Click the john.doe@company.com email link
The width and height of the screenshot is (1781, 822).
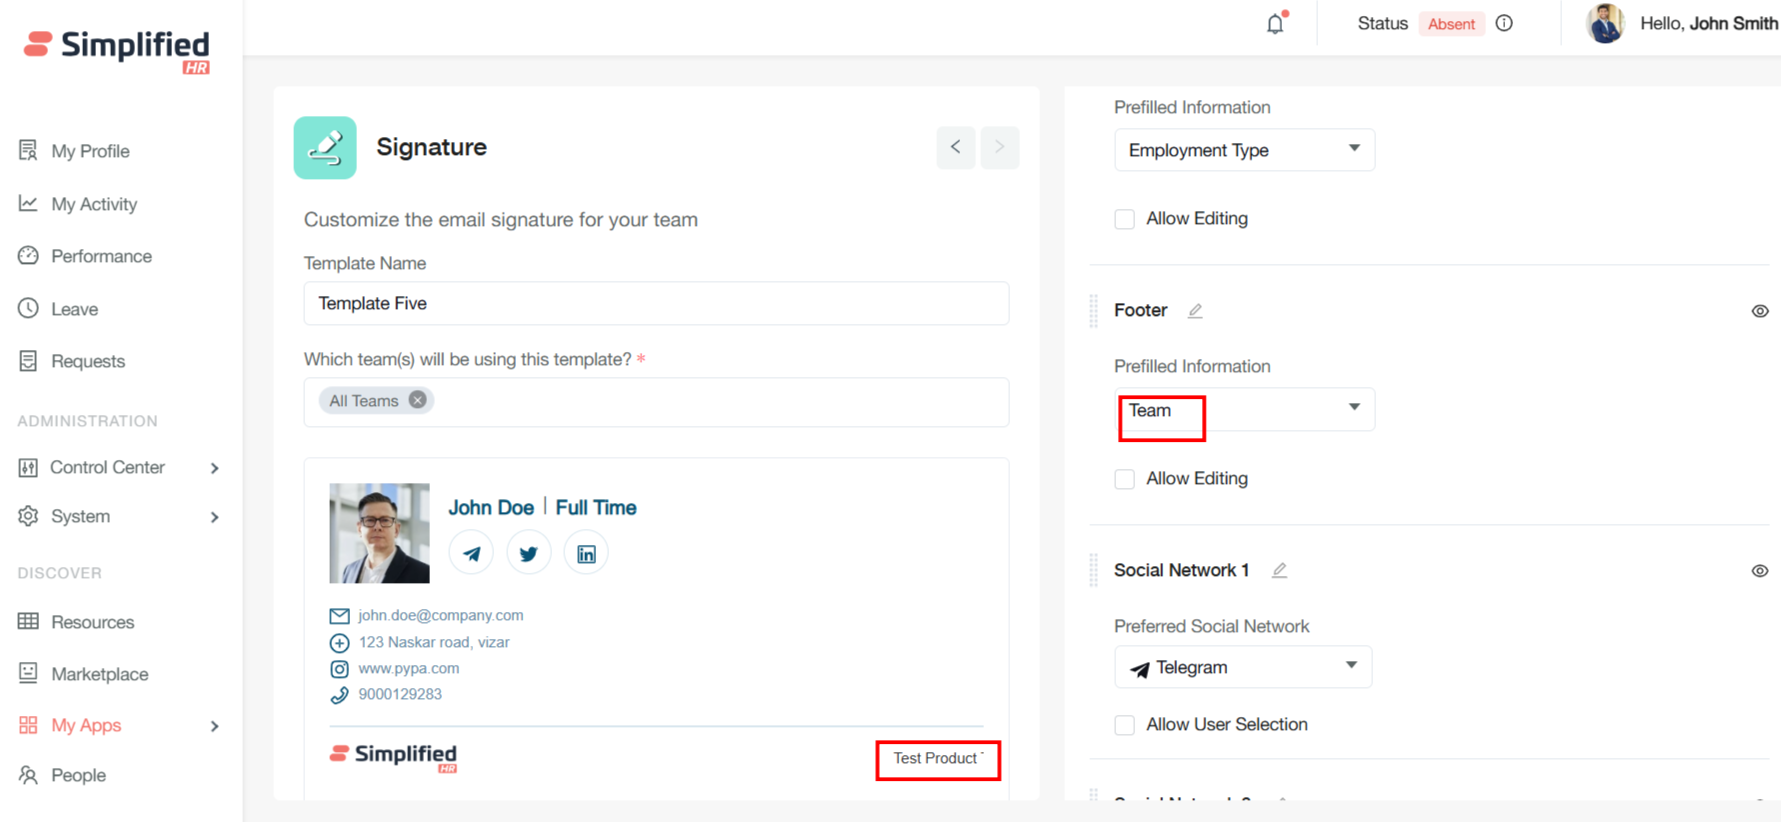tap(440, 615)
